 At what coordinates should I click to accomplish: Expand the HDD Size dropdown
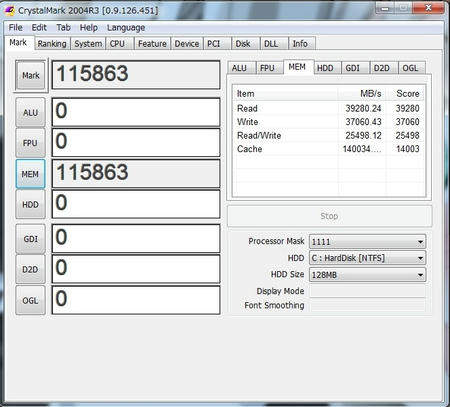(367, 275)
